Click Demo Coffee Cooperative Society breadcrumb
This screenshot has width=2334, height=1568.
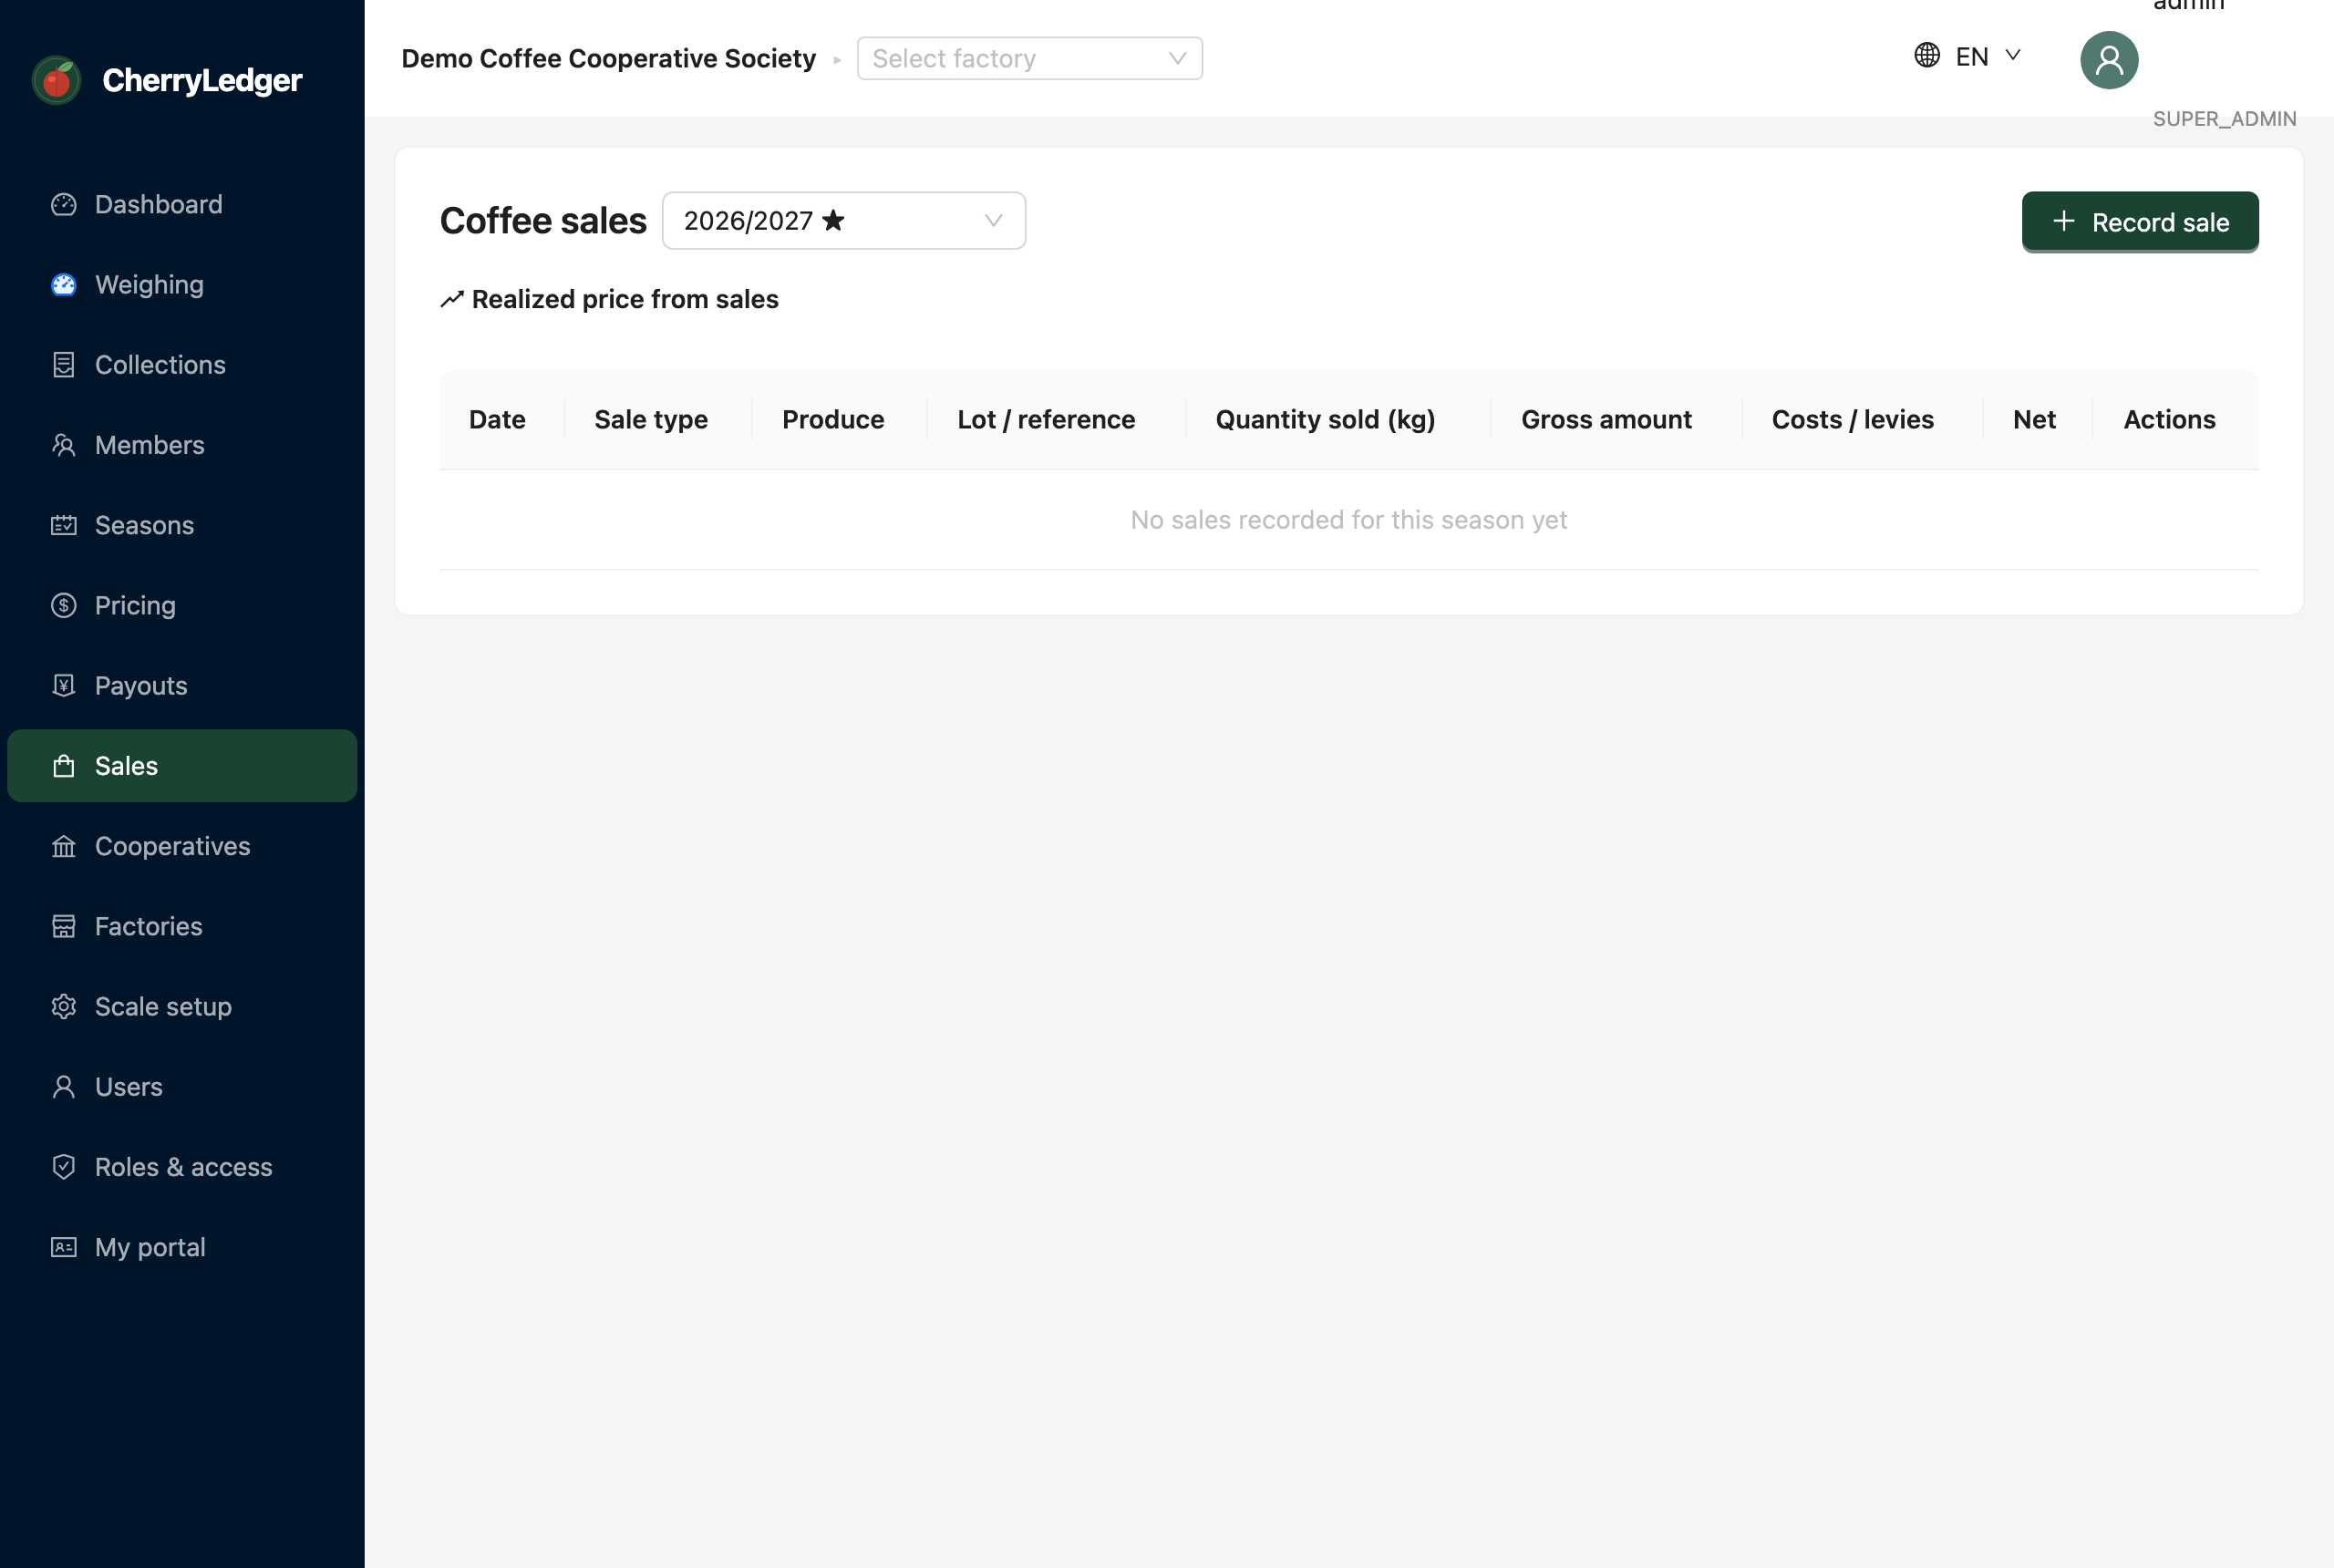click(x=608, y=58)
